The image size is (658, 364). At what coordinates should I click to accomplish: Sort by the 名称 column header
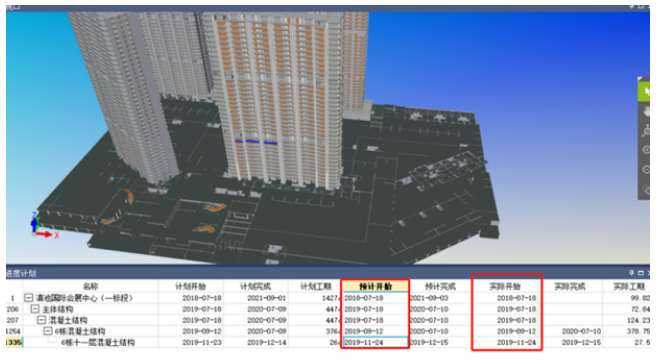[x=90, y=286]
